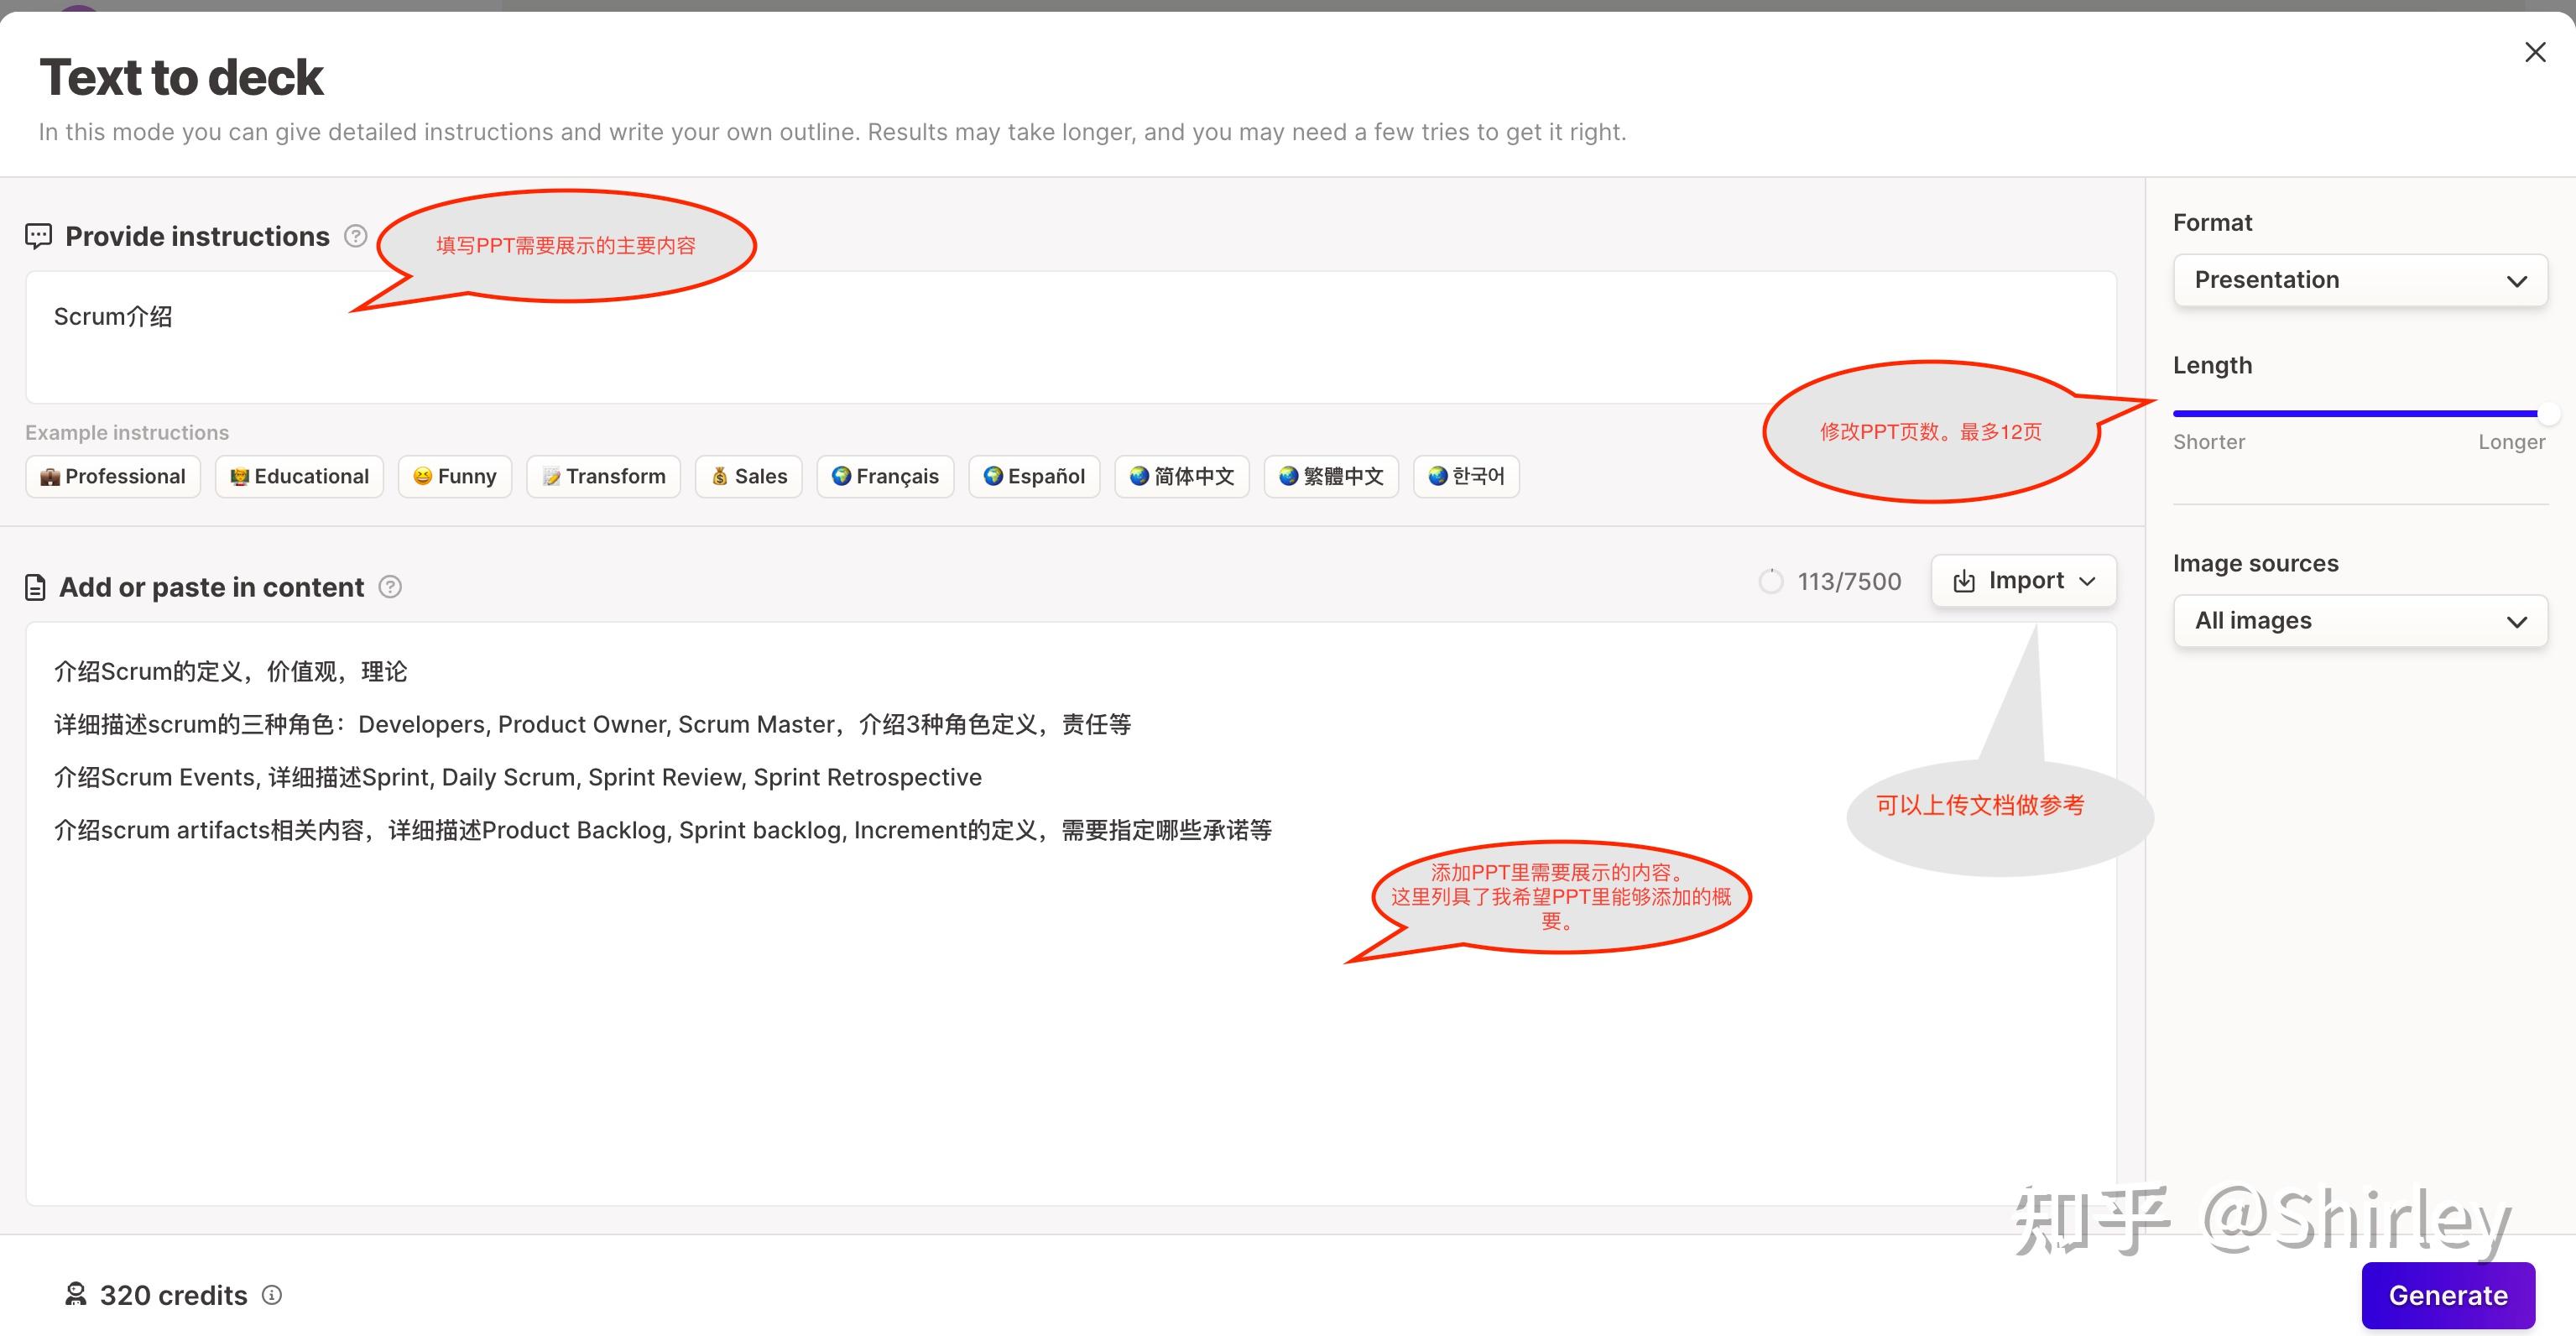The height and width of the screenshot is (1336, 2576).
Task: Choose the Funny example instruction
Action: (455, 476)
